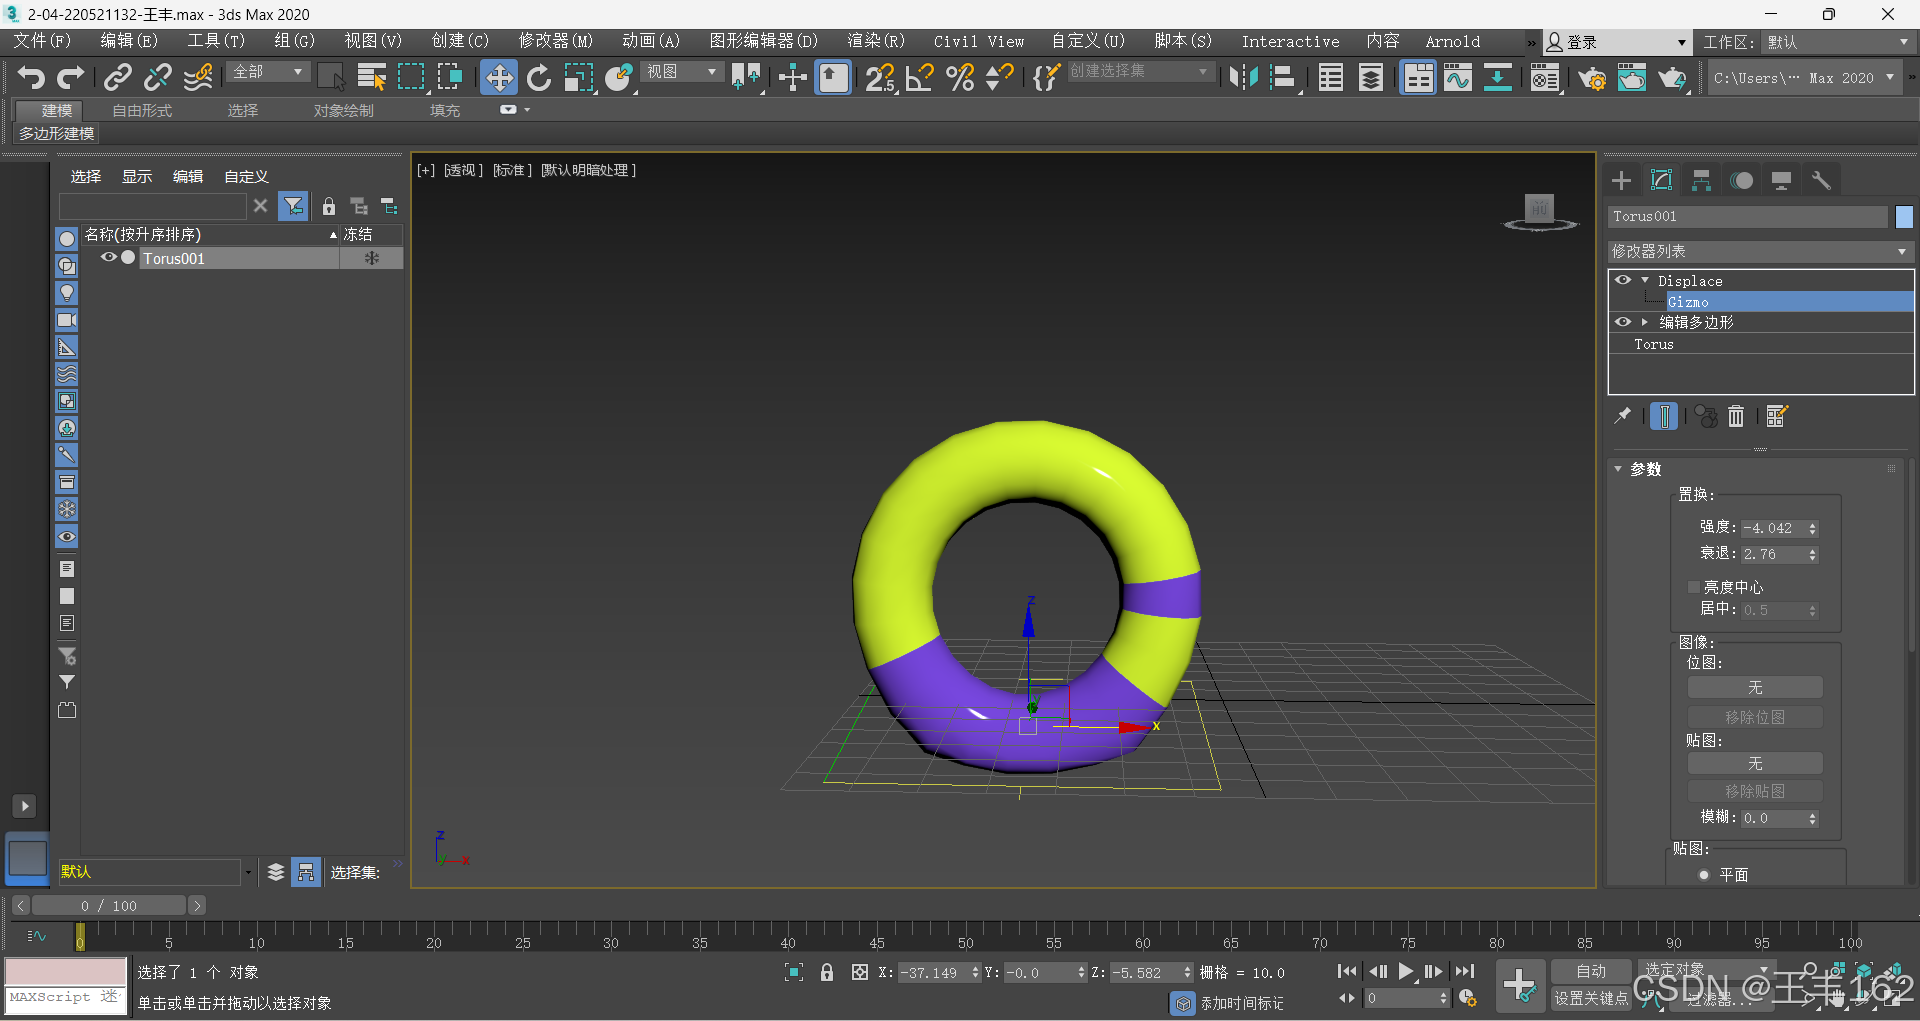Click the Redo arrow icon
This screenshot has width=1920, height=1021.
(x=70, y=77)
